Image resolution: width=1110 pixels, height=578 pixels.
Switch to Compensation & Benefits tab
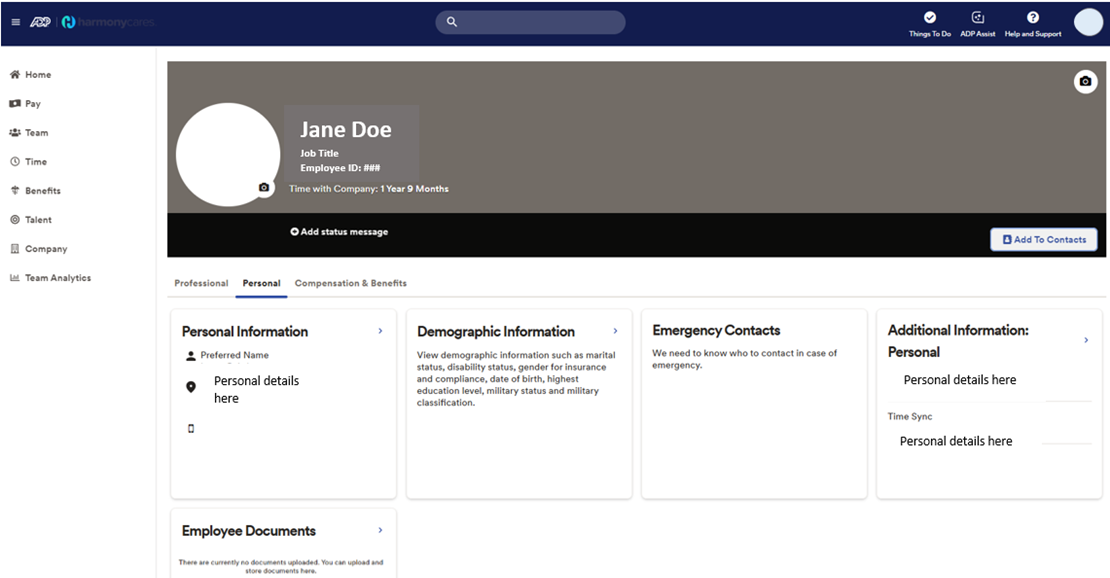[350, 283]
